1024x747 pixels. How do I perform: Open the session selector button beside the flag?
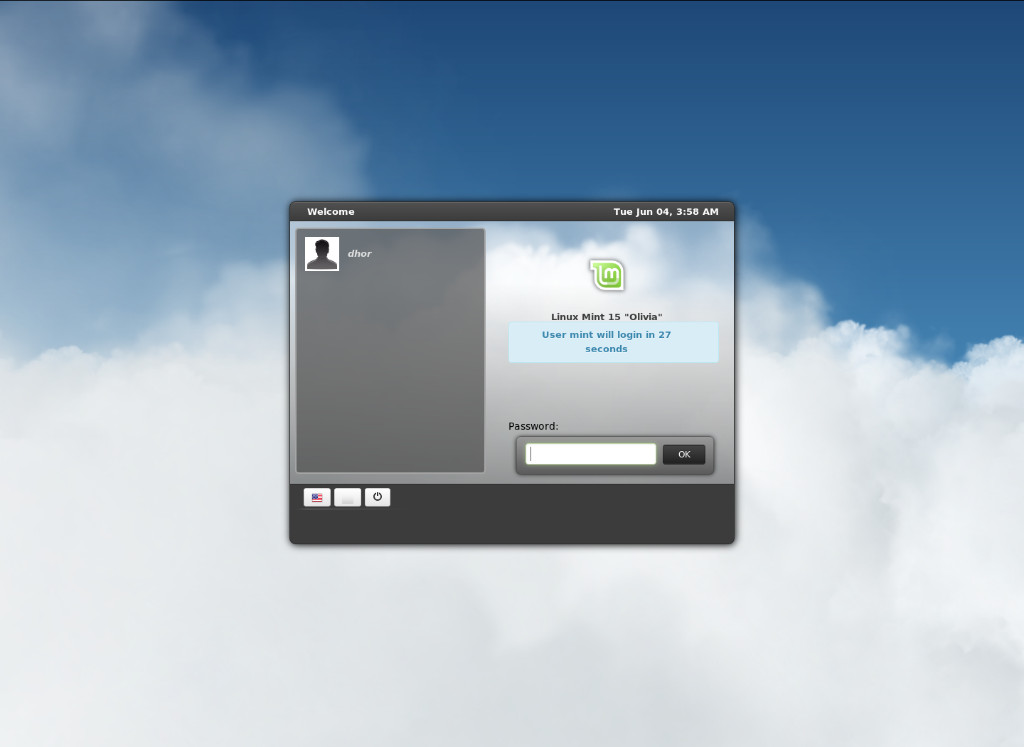pos(347,498)
